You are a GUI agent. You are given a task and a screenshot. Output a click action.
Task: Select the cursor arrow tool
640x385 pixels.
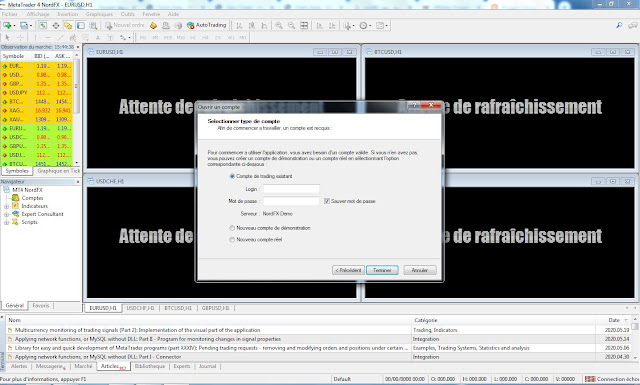[7, 38]
